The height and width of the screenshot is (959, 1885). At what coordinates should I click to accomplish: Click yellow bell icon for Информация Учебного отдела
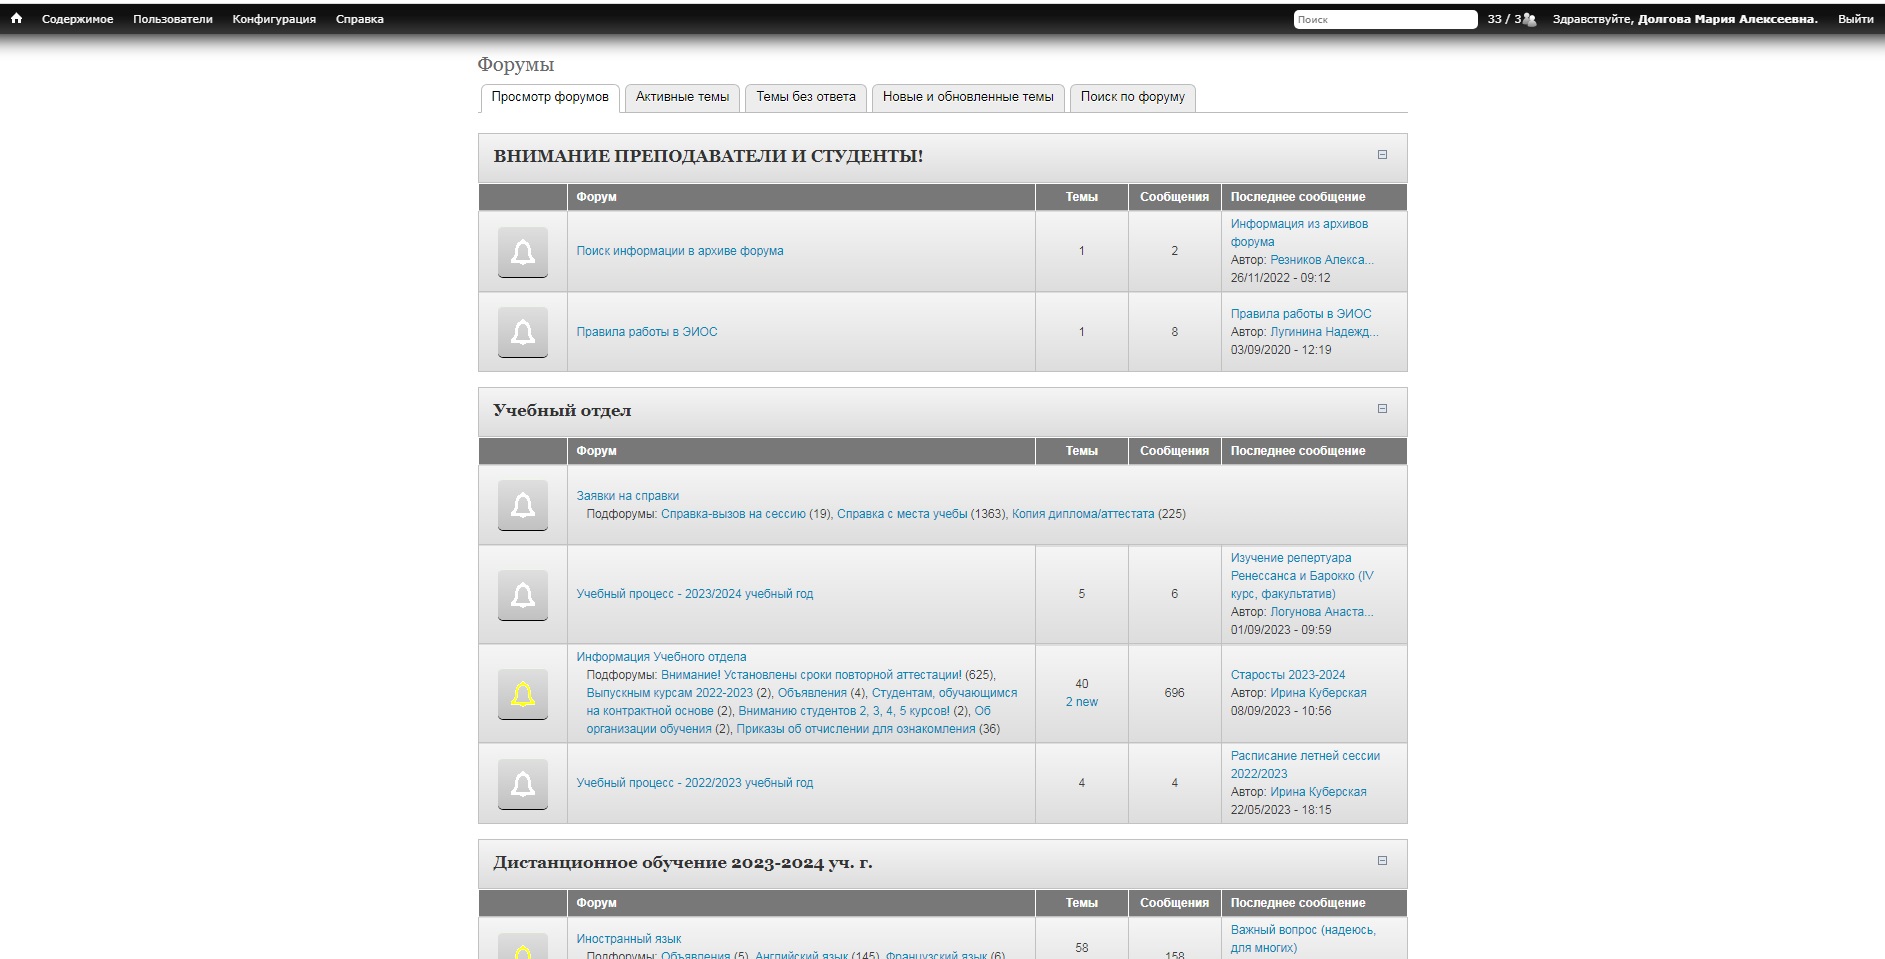522,694
